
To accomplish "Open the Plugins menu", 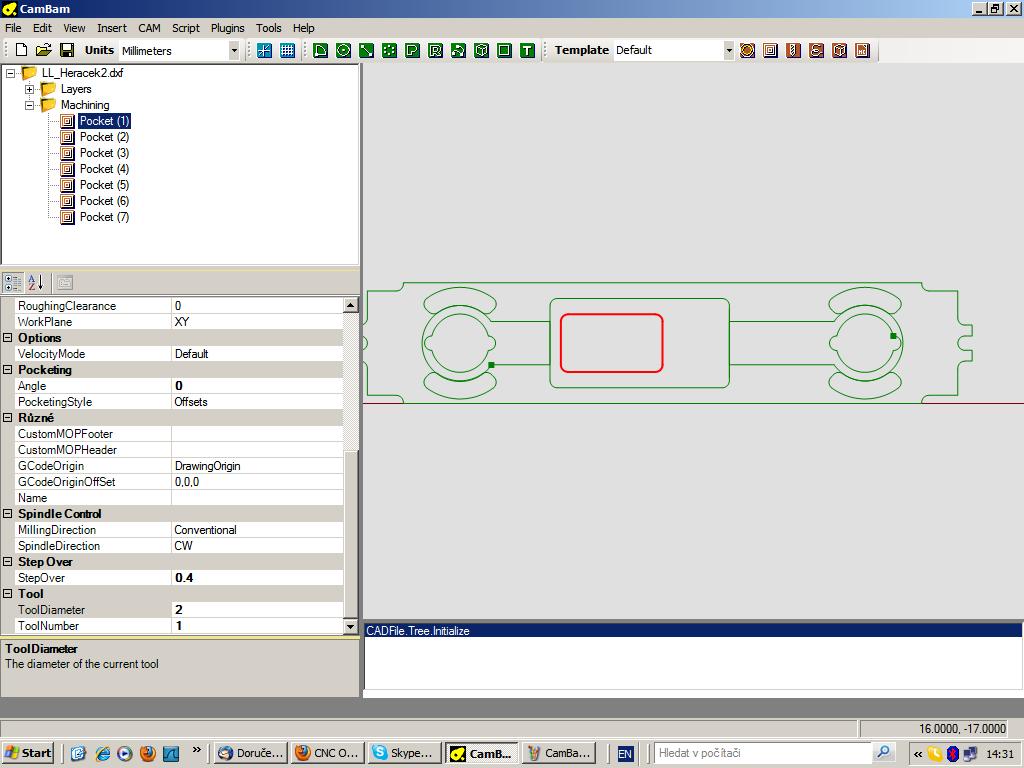I will 227,28.
